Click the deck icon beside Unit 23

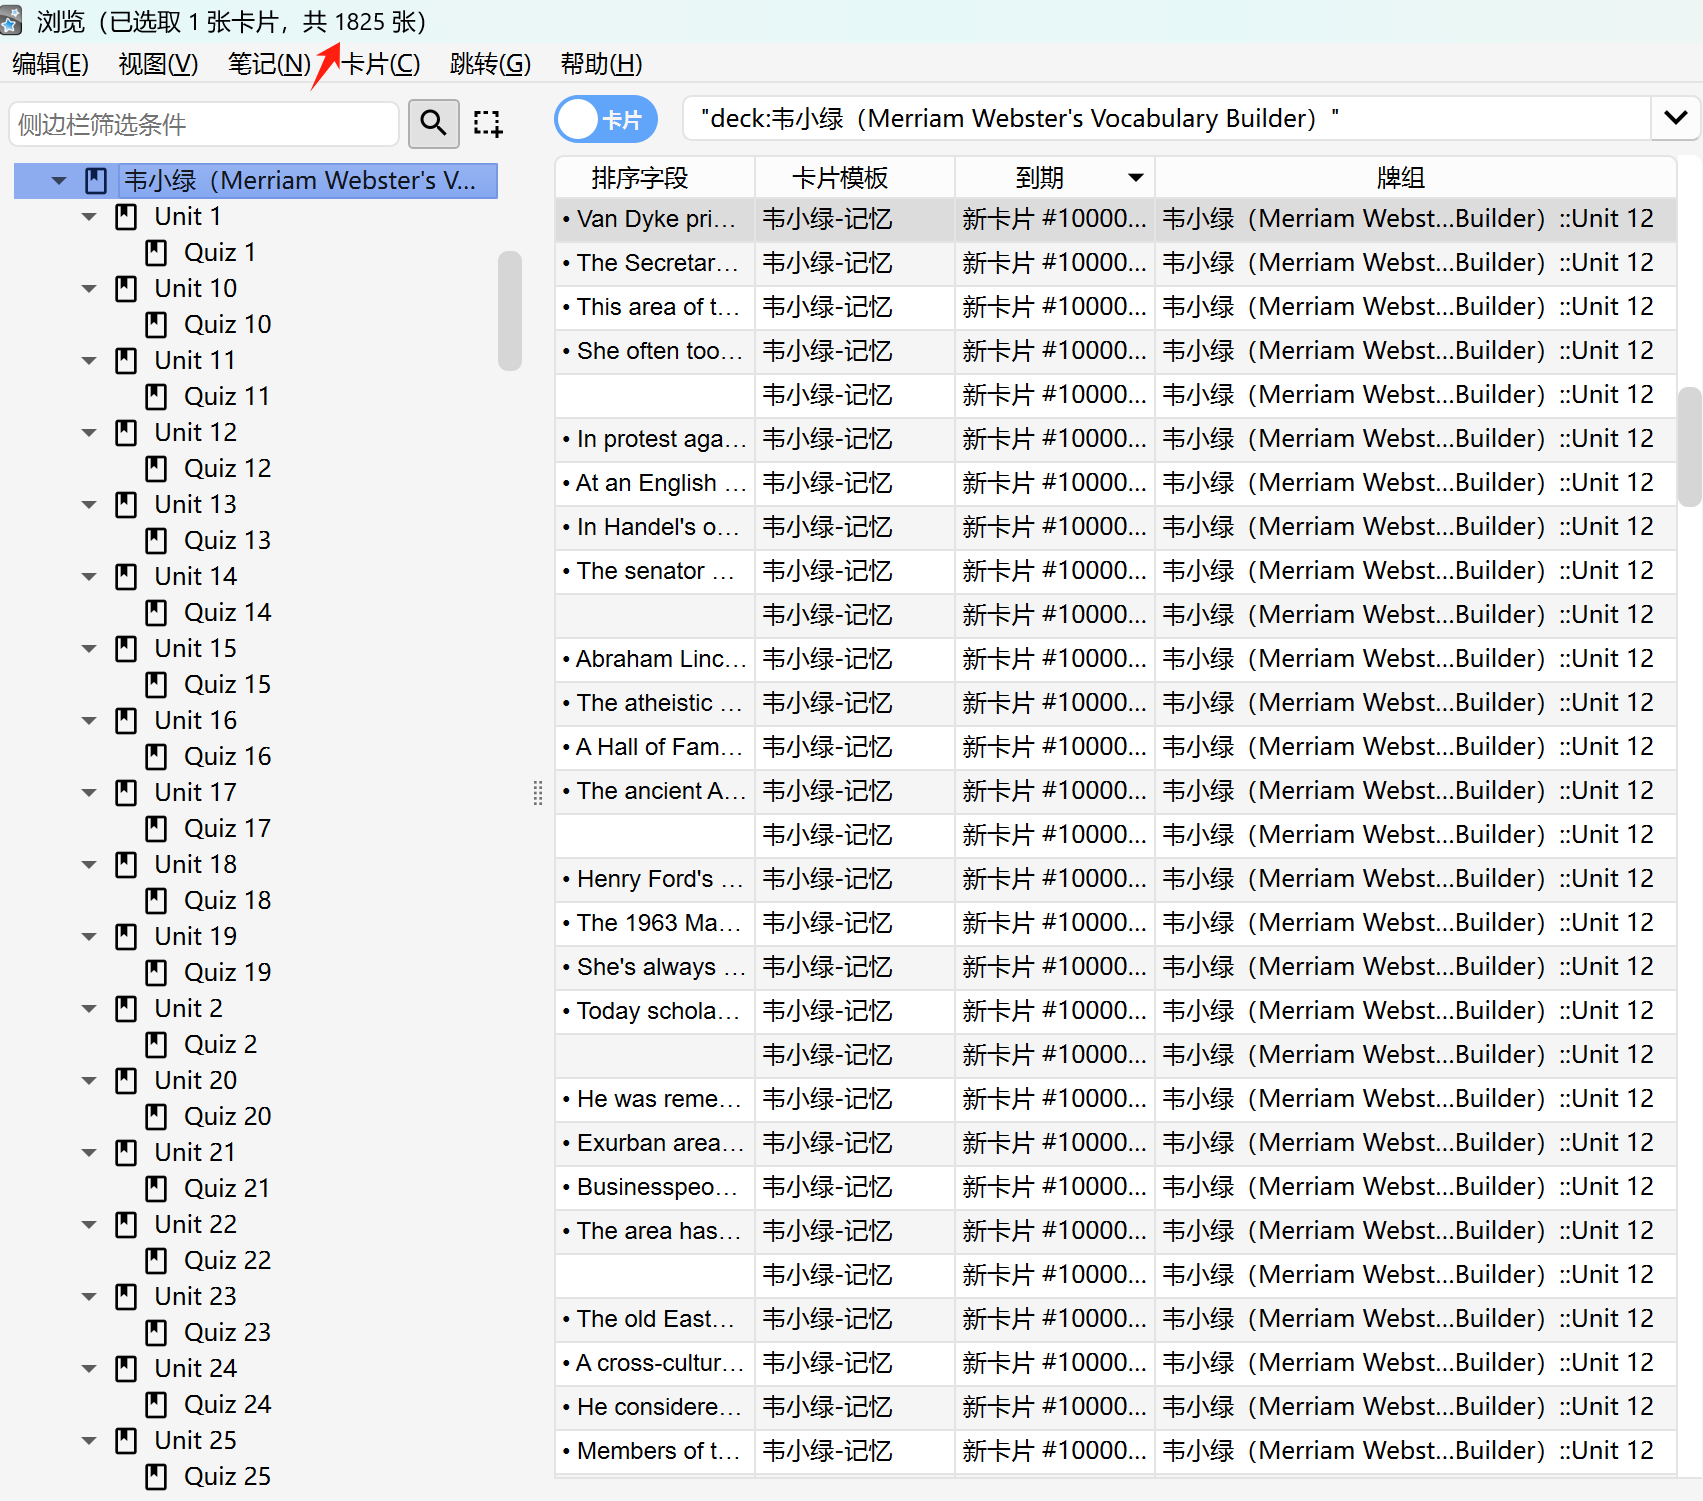pos(126,1297)
